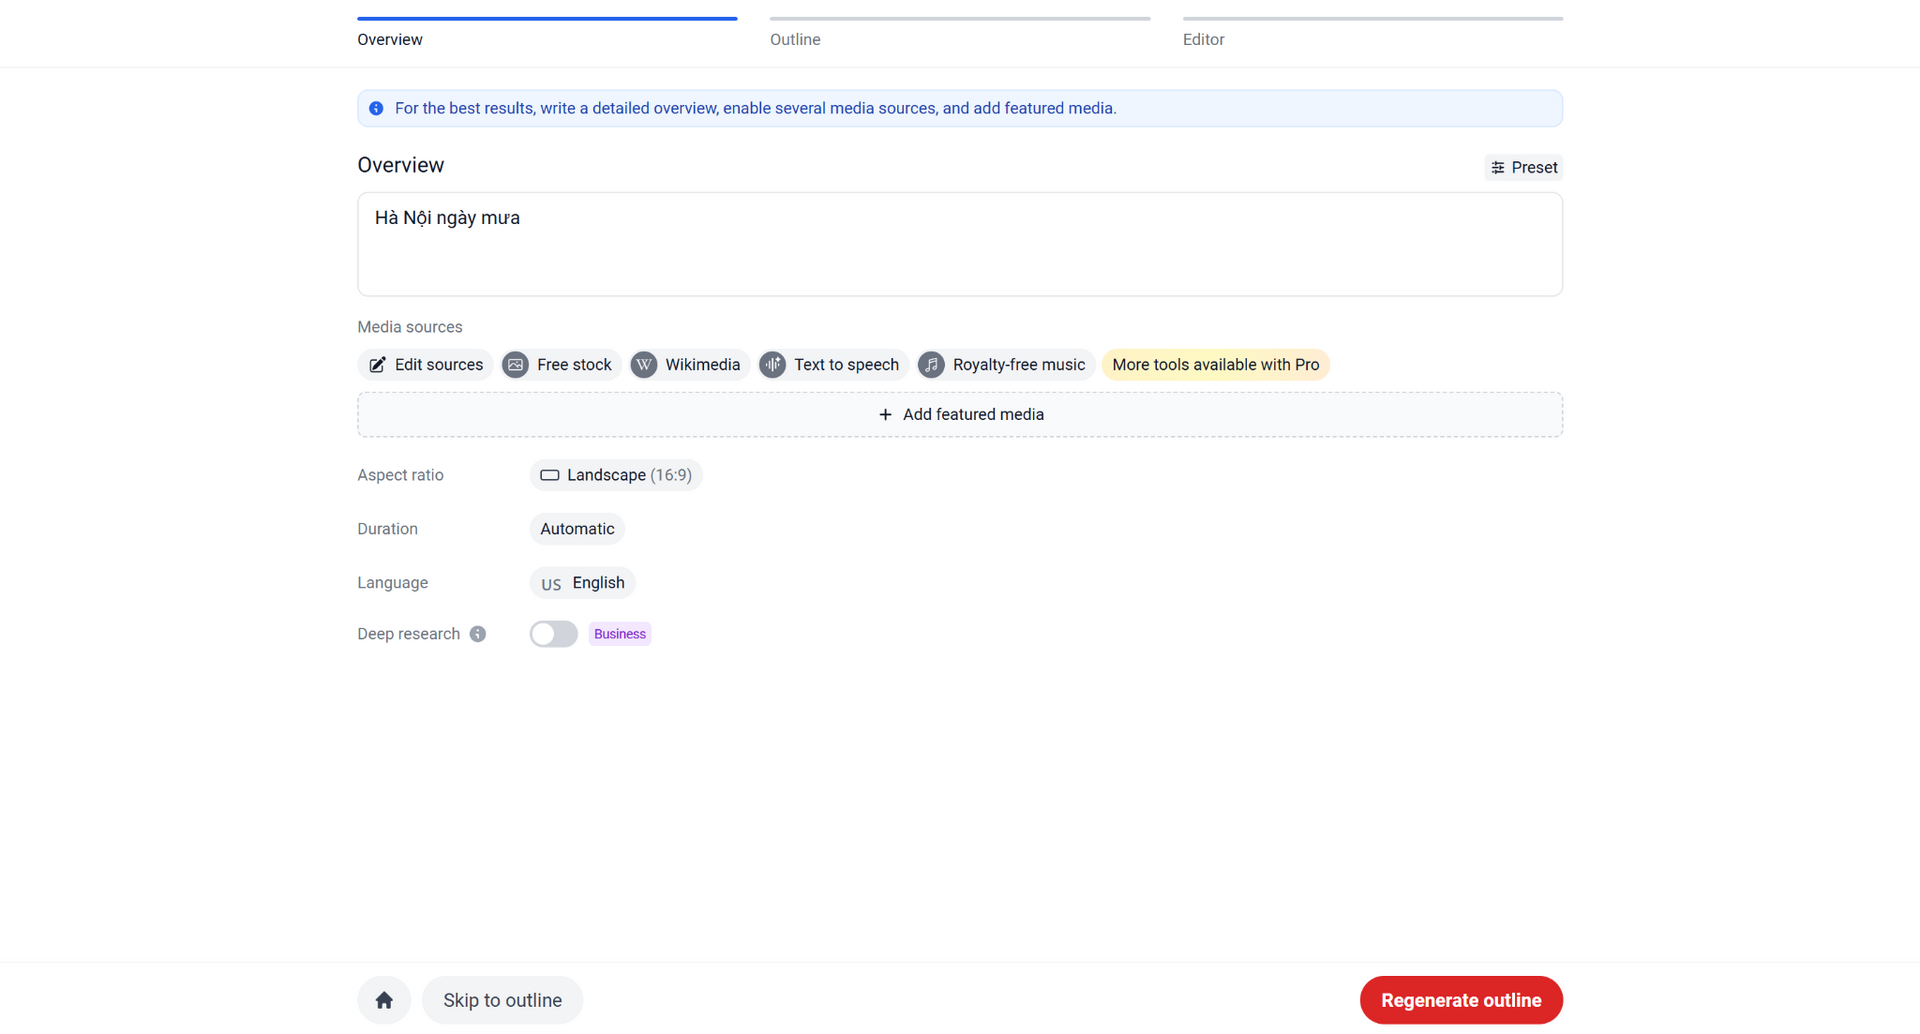The image size is (1920, 1034).
Task: Click the Text to speech chip label
Action: [x=846, y=365]
